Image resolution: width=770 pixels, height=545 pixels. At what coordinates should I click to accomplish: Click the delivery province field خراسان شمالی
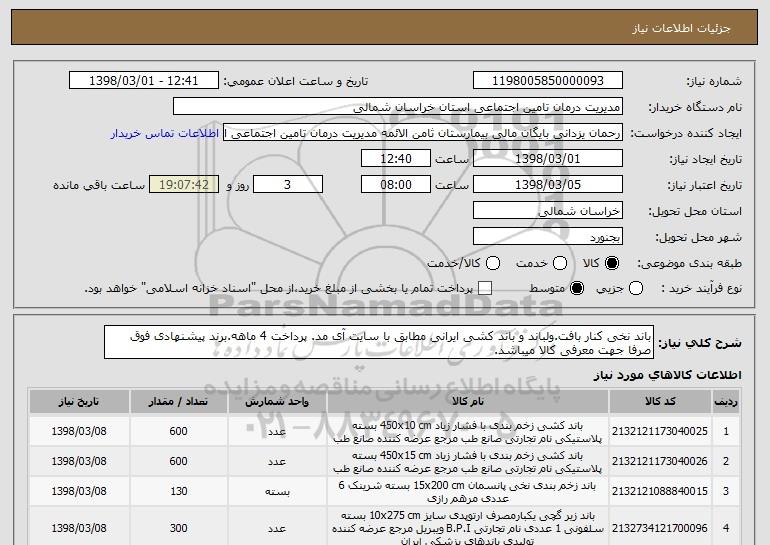pyautogui.click(x=548, y=211)
